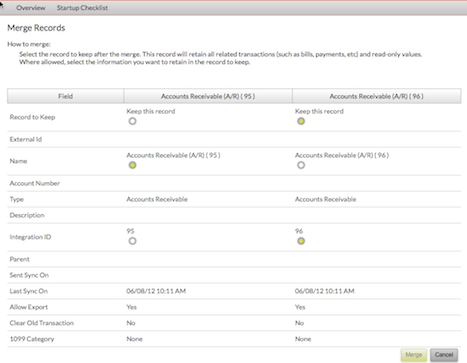The width and height of the screenshot is (467, 363).
Task: Click the Accounts Receivable (A/R) (96) column header
Action: 377,96
